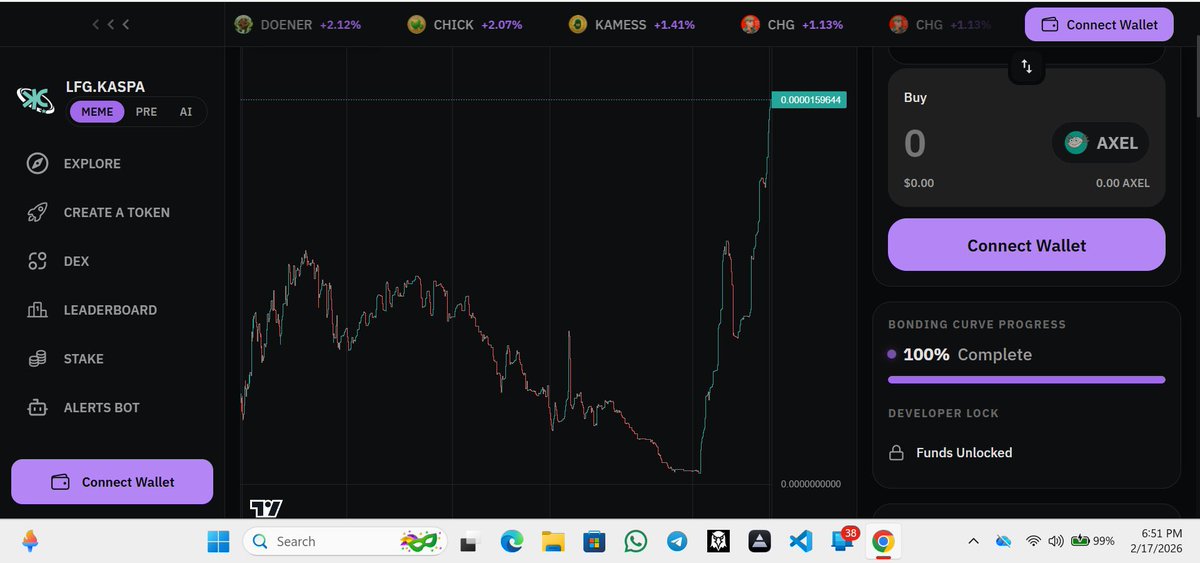Click the DEX swap icon
This screenshot has width=1200, height=563.
[x=38, y=261]
